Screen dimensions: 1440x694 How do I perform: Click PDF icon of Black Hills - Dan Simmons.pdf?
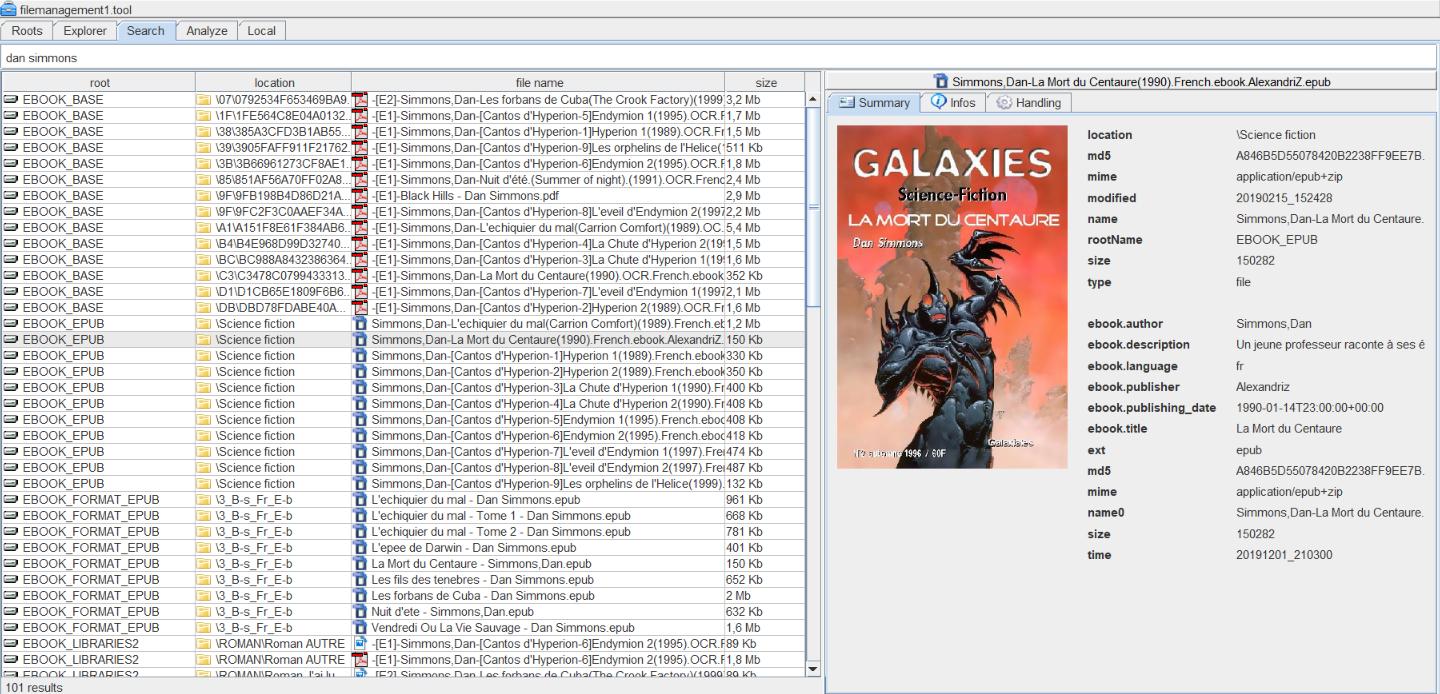[x=361, y=195]
